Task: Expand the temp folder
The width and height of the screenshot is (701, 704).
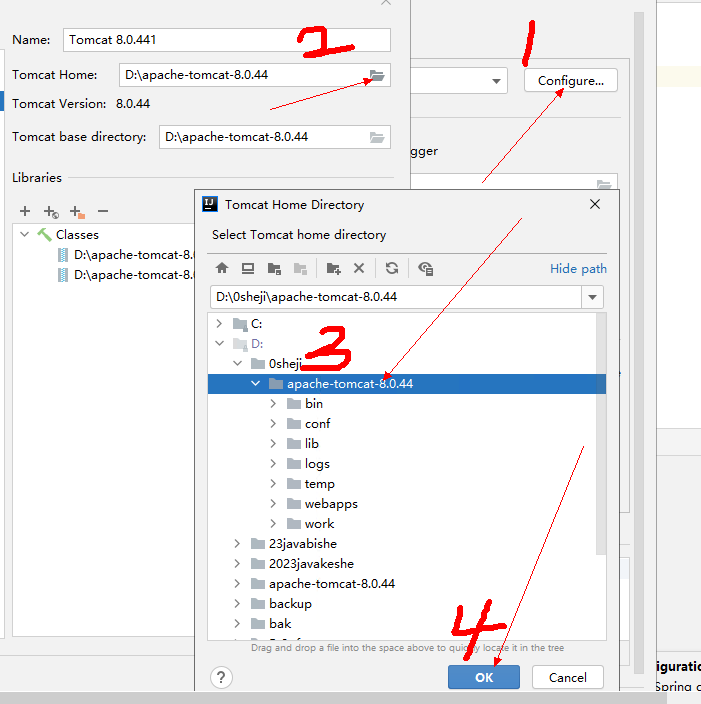Action: [273, 484]
